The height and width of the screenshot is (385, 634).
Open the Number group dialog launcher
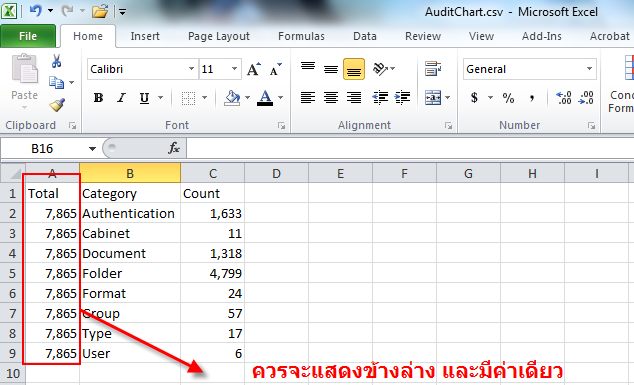pyautogui.click(x=592, y=126)
